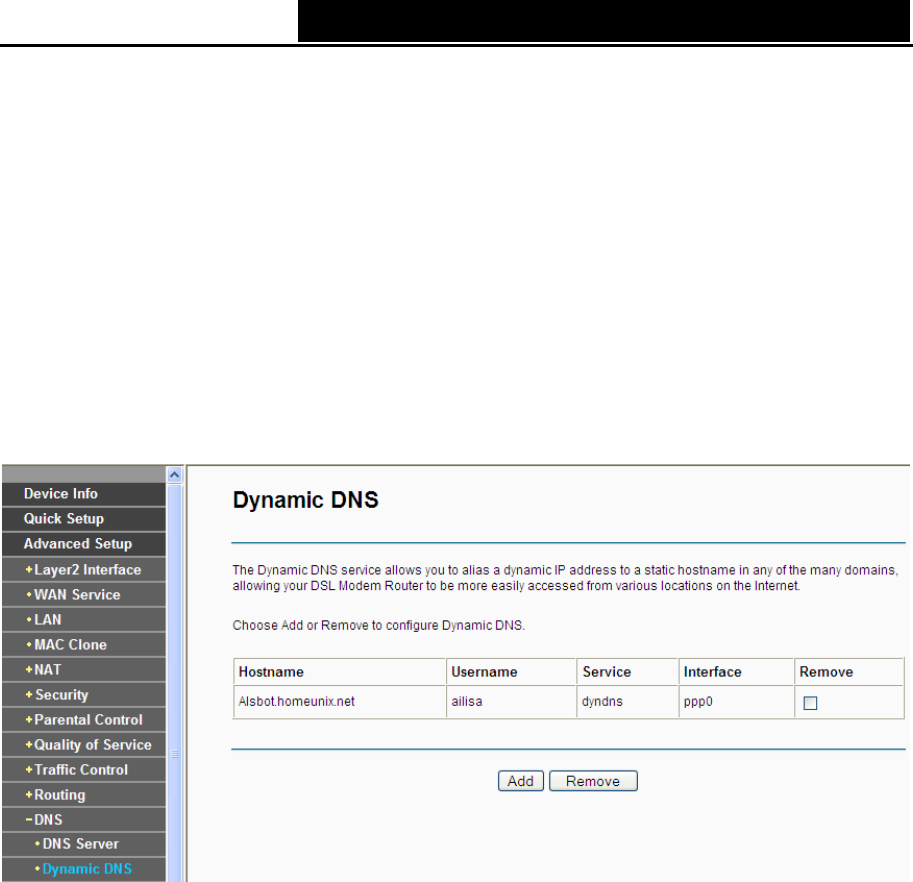Open the MAC Clone page
The image size is (913, 882).
(x=84, y=644)
